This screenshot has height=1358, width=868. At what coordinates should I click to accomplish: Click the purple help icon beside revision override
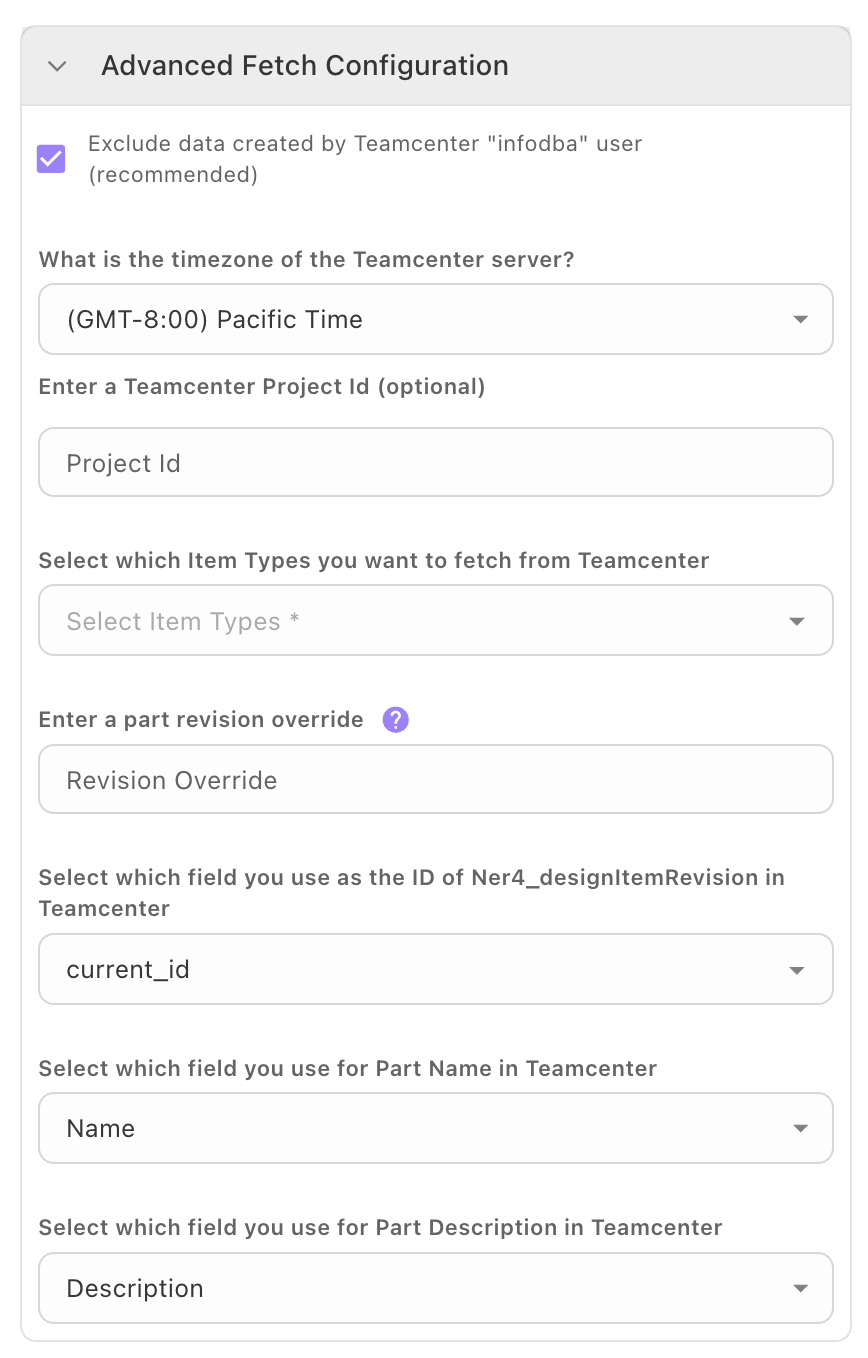click(396, 720)
